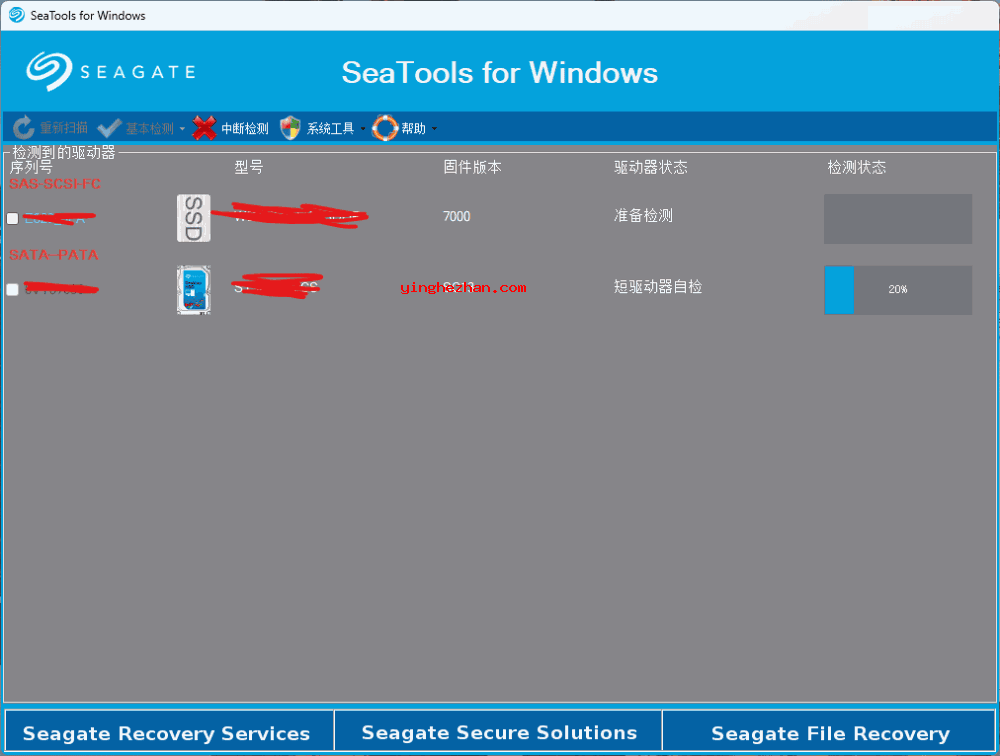The height and width of the screenshot is (756, 1000).
Task: Check the SATA-PATA drive checkbox
Action: [12, 290]
